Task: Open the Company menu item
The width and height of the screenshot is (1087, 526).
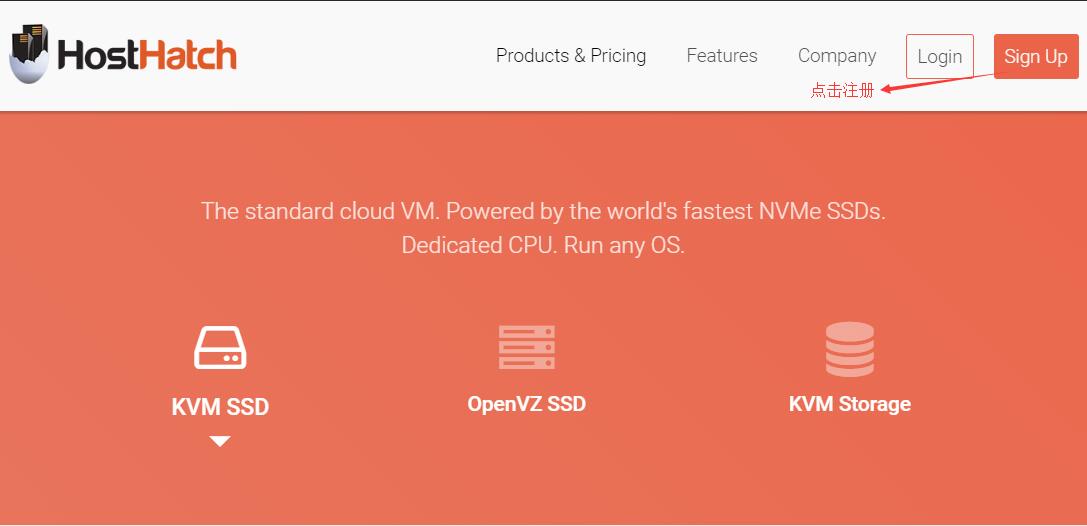Action: pos(837,56)
